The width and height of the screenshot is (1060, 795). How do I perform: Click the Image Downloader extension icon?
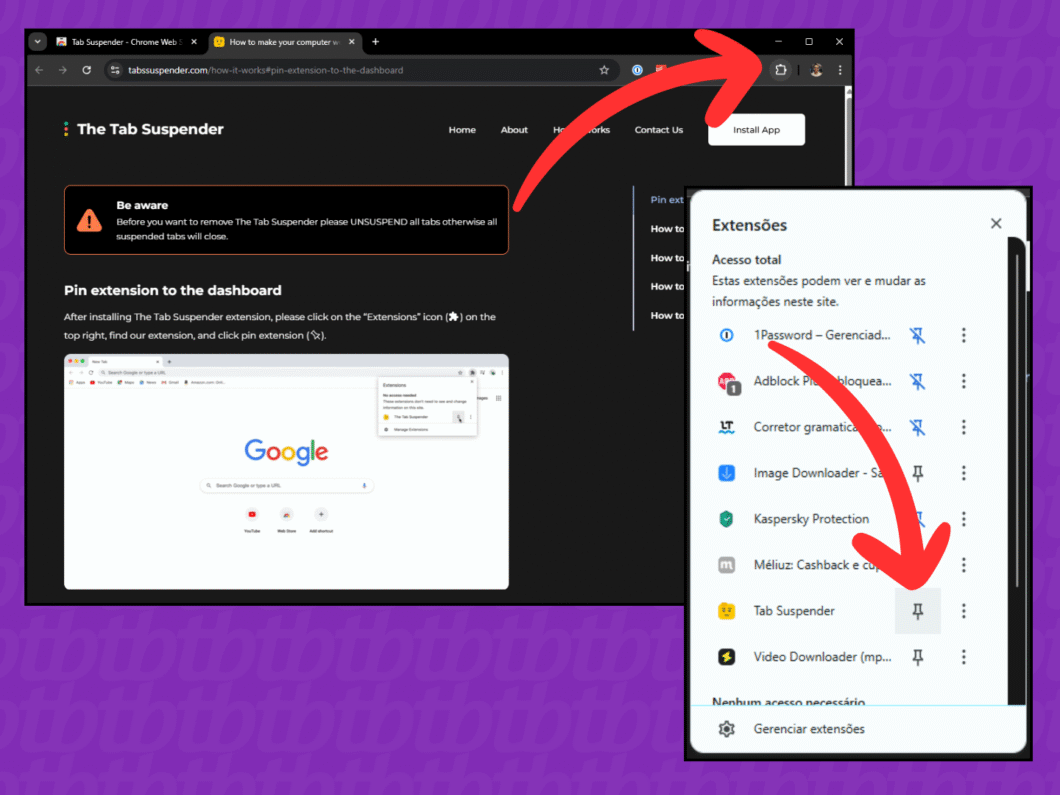(727, 473)
